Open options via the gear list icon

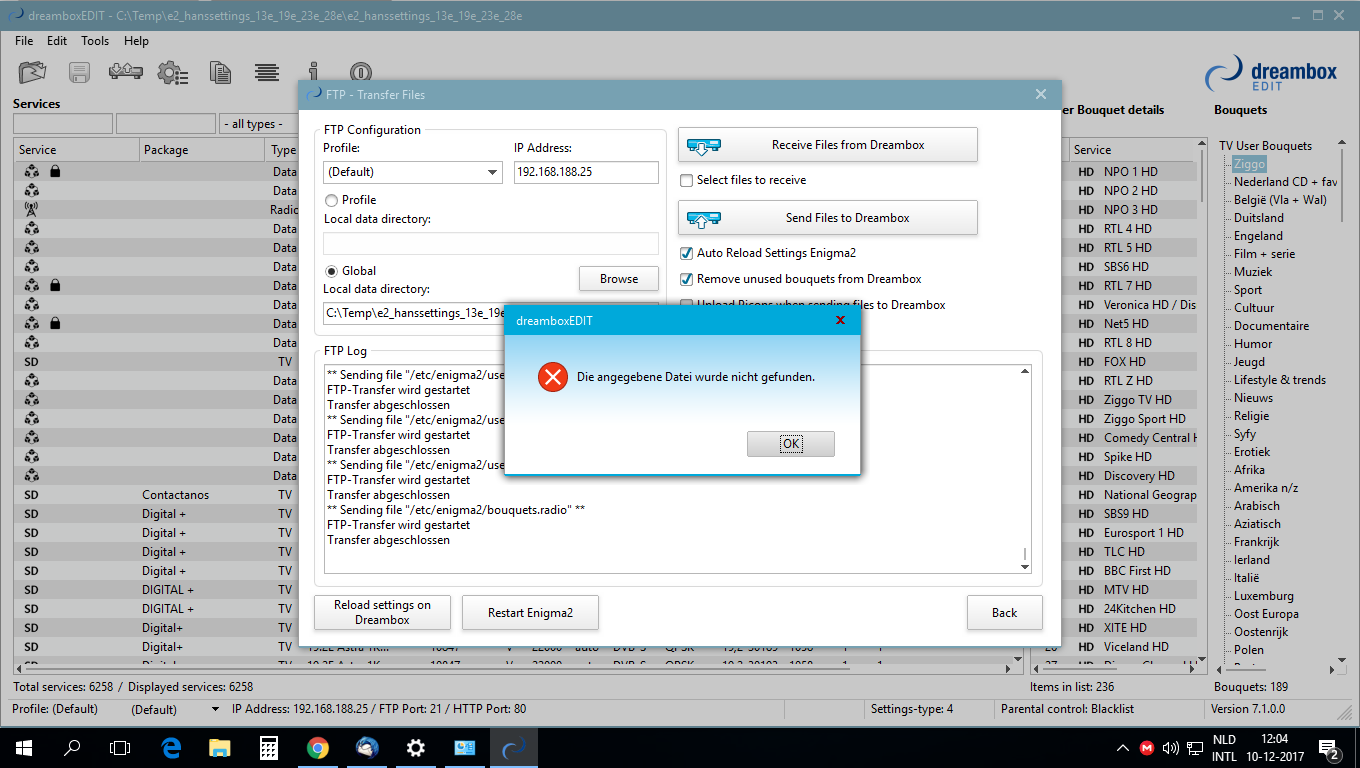tap(173, 73)
